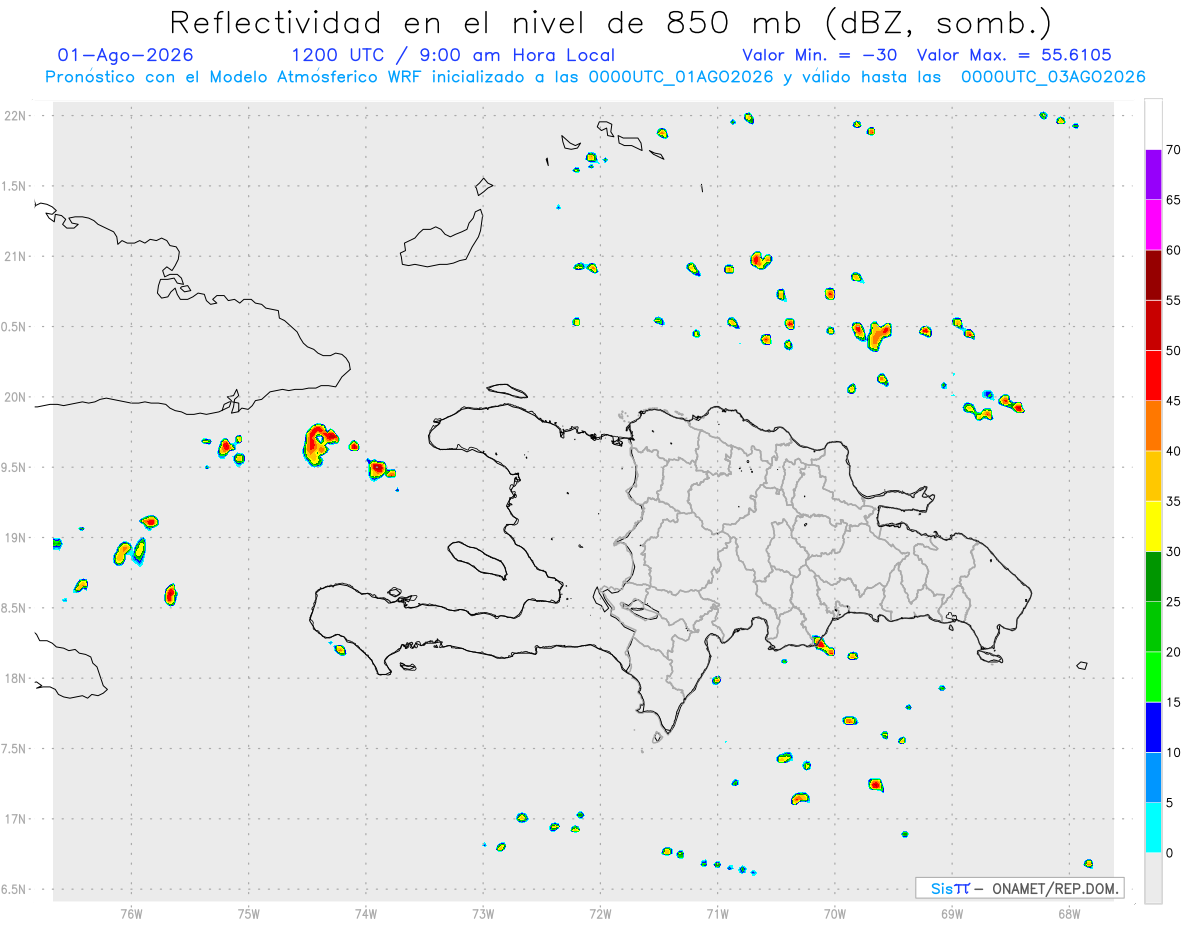Click the white above-70 colorbar segment
The width and height of the screenshot is (1200, 927).
tap(1153, 124)
